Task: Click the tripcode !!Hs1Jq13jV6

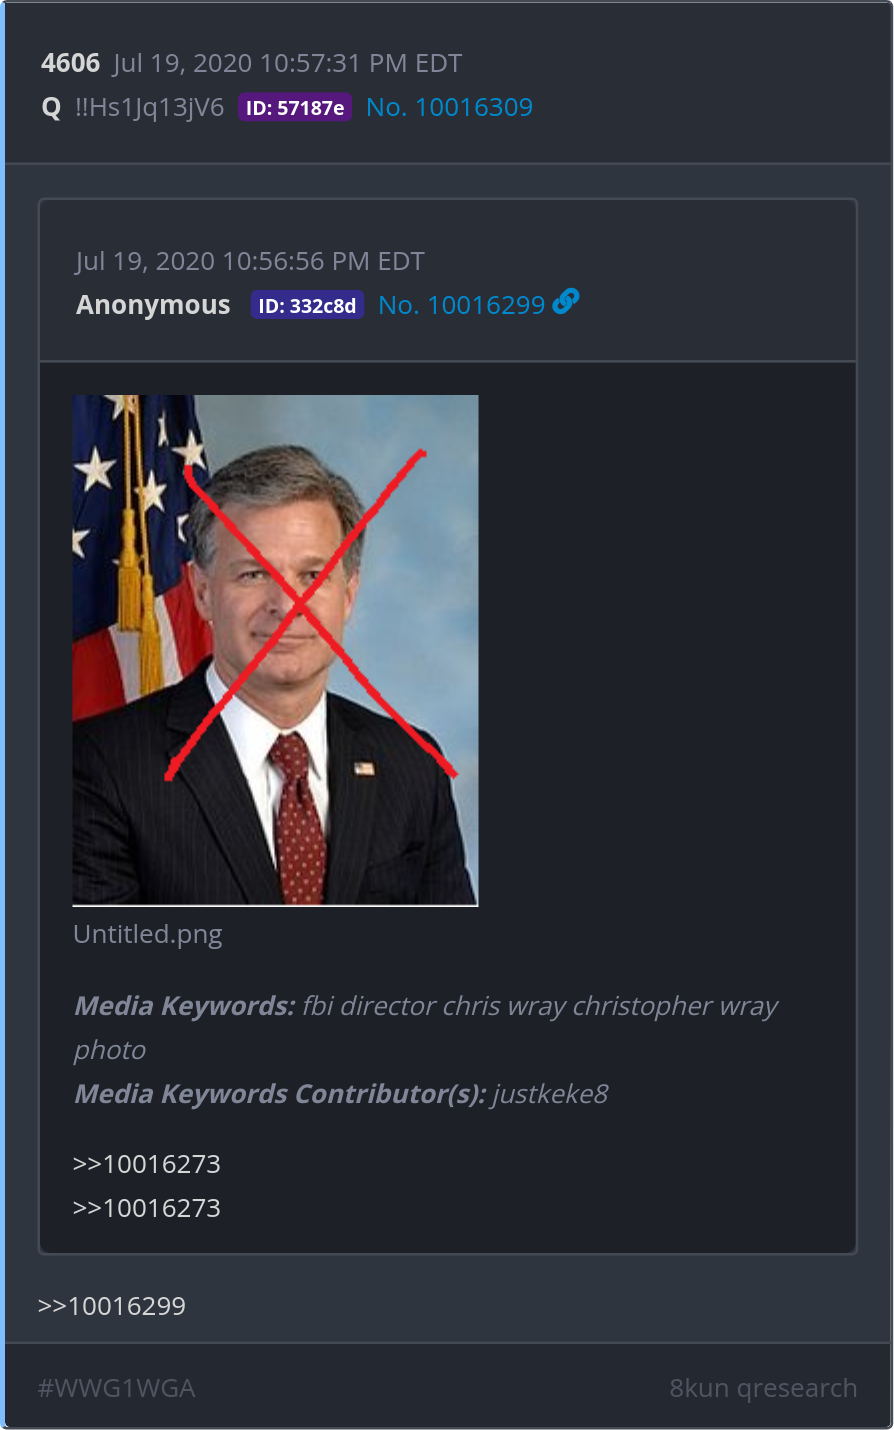Action: coord(150,108)
